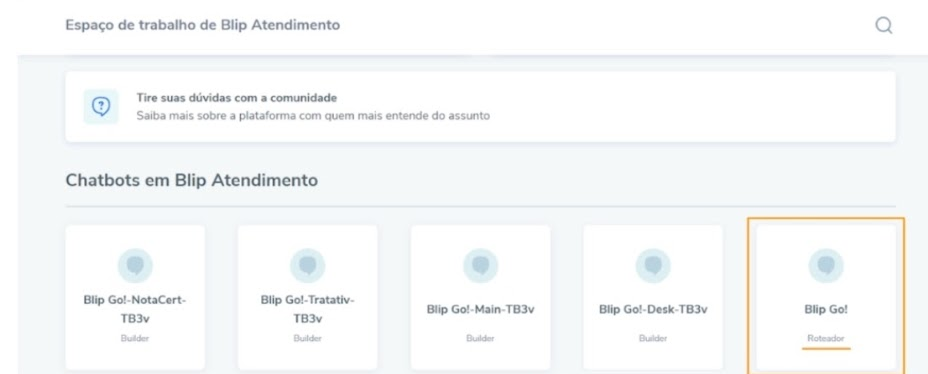928x374 pixels.
Task: Click Blip Go!-Tratativ-TB3v chatbot avatar icon
Action: (307, 266)
